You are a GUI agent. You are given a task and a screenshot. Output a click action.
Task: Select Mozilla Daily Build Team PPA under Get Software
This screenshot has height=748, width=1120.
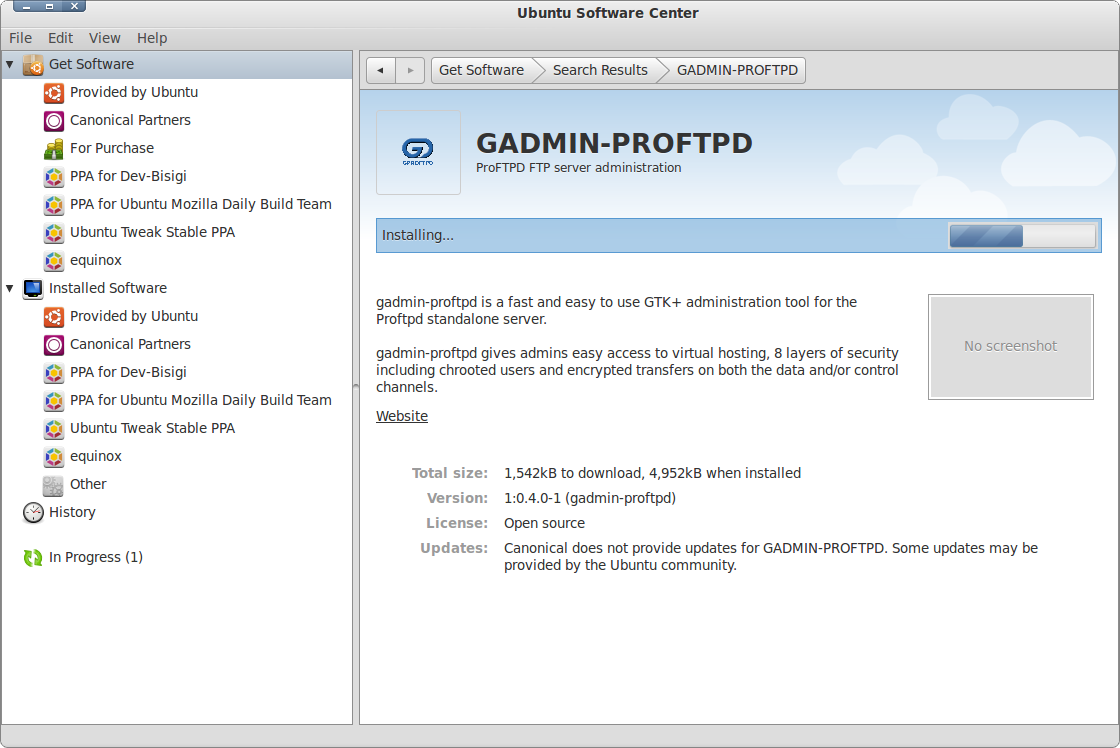(201, 204)
